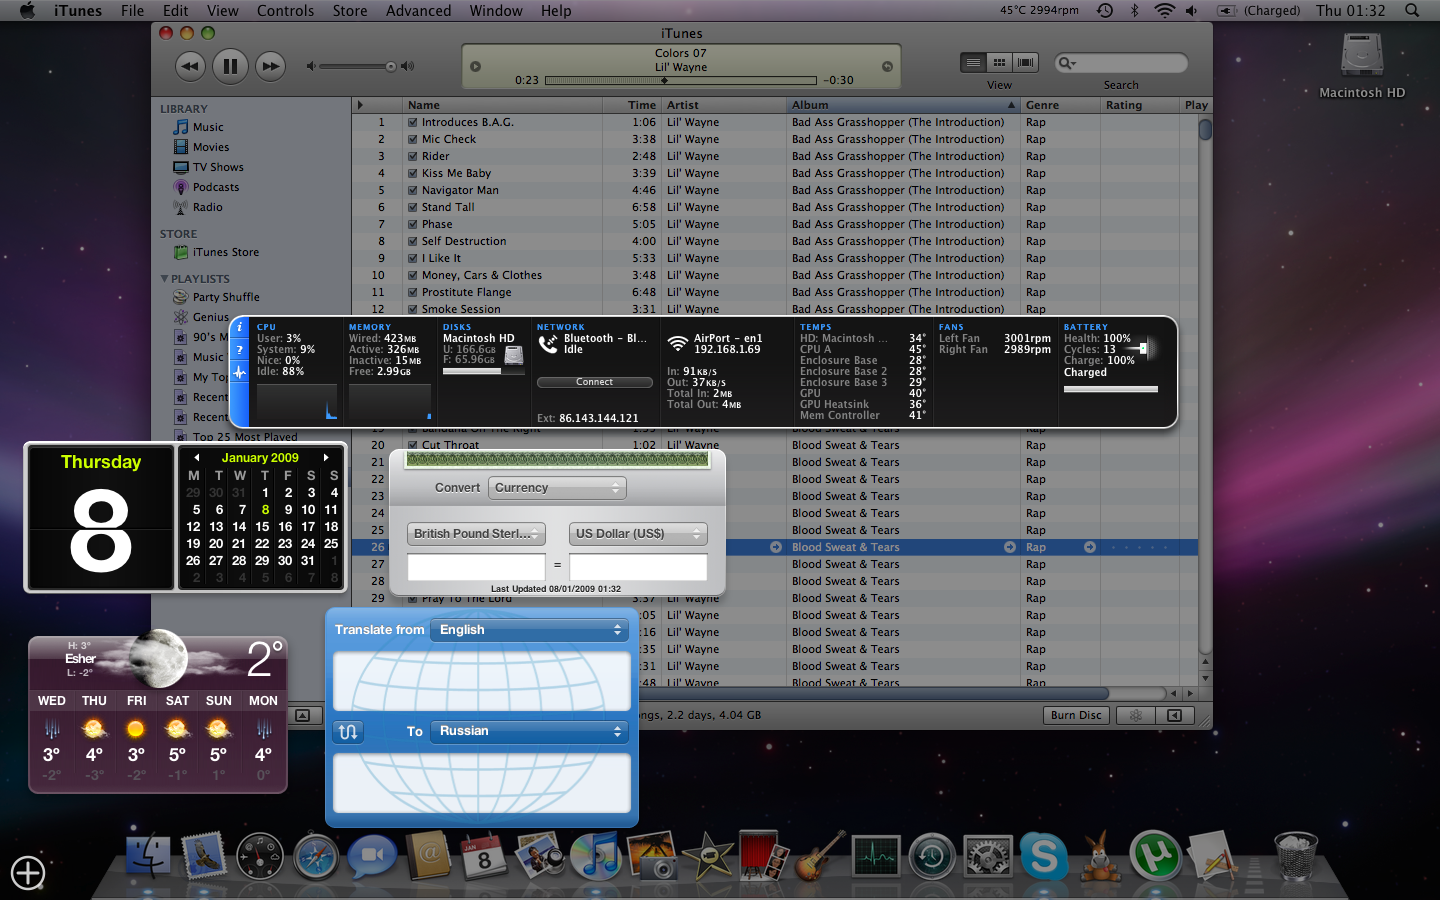Open Finder from the Dock
Image resolution: width=1440 pixels, height=900 pixels.
pyautogui.click(x=150, y=857)
